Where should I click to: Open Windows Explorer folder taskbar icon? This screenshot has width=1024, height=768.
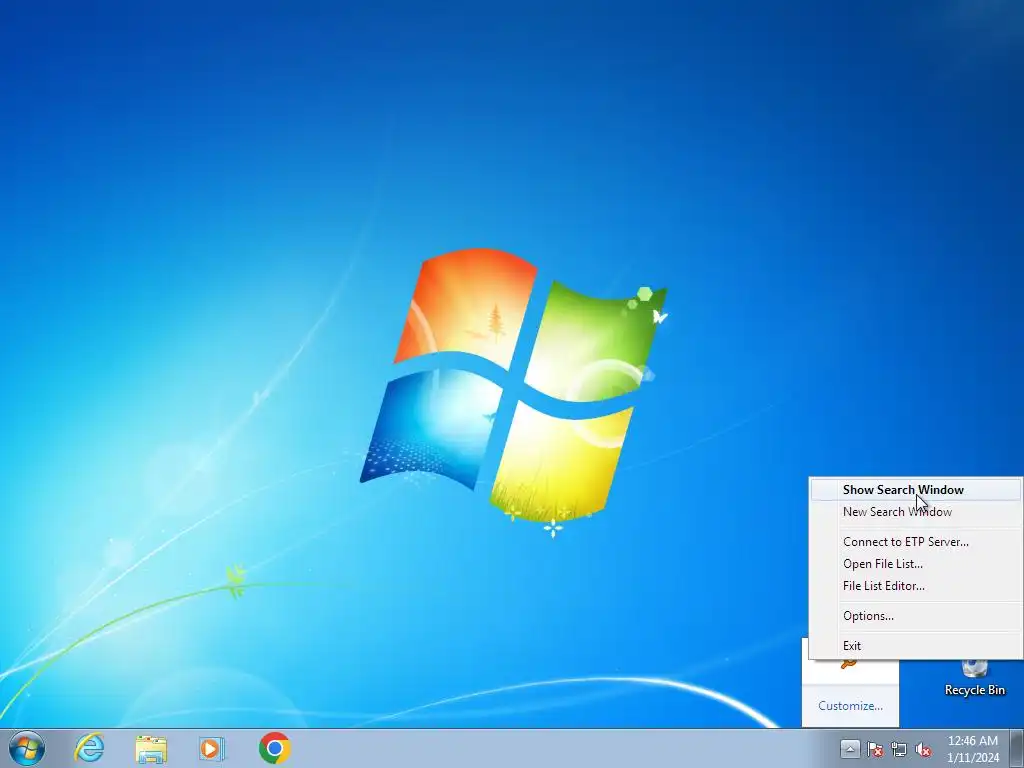point(151,749)
